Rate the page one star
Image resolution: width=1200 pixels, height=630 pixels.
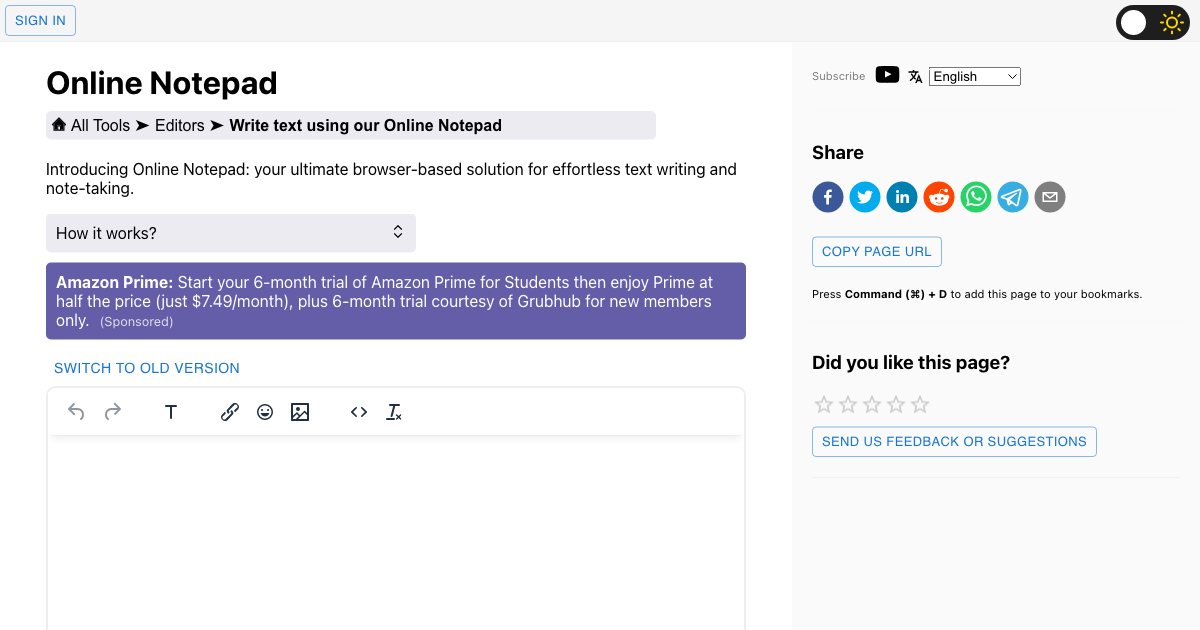824,405
